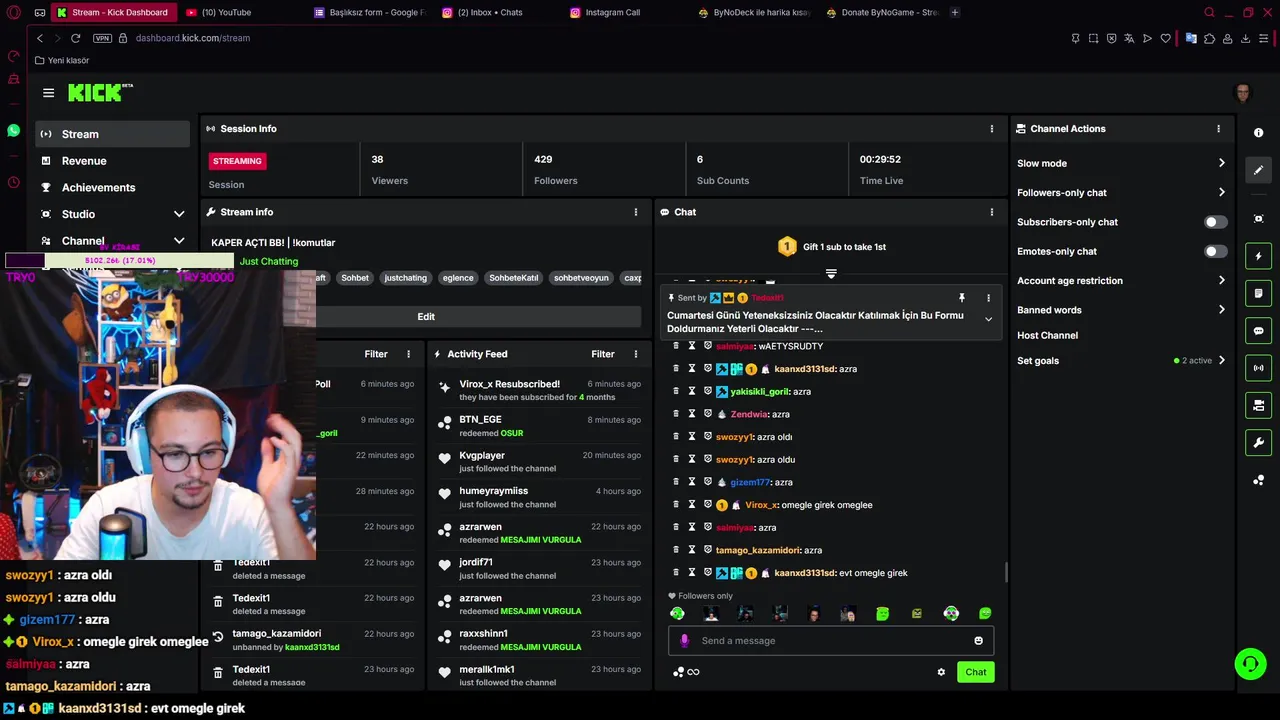Click the green headset support button

pyautogui.click(x=1249, y=663)
